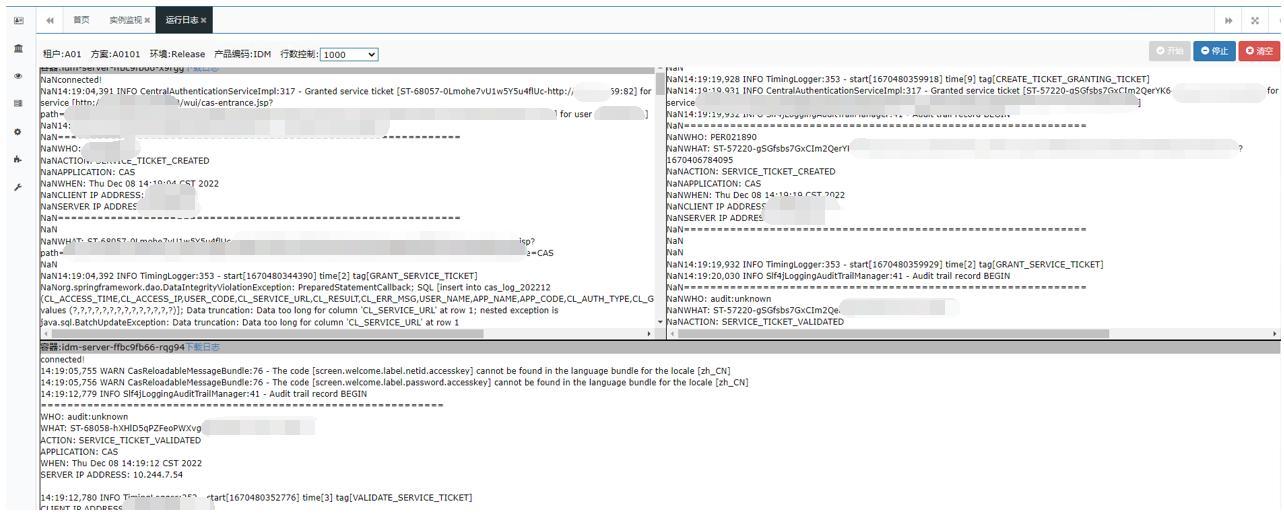Image resolution: width=1284 pixels, height=516 pixels.
Task: Click the java.sql.BatchUpdateException line
Action: click(x=250, y=322)
